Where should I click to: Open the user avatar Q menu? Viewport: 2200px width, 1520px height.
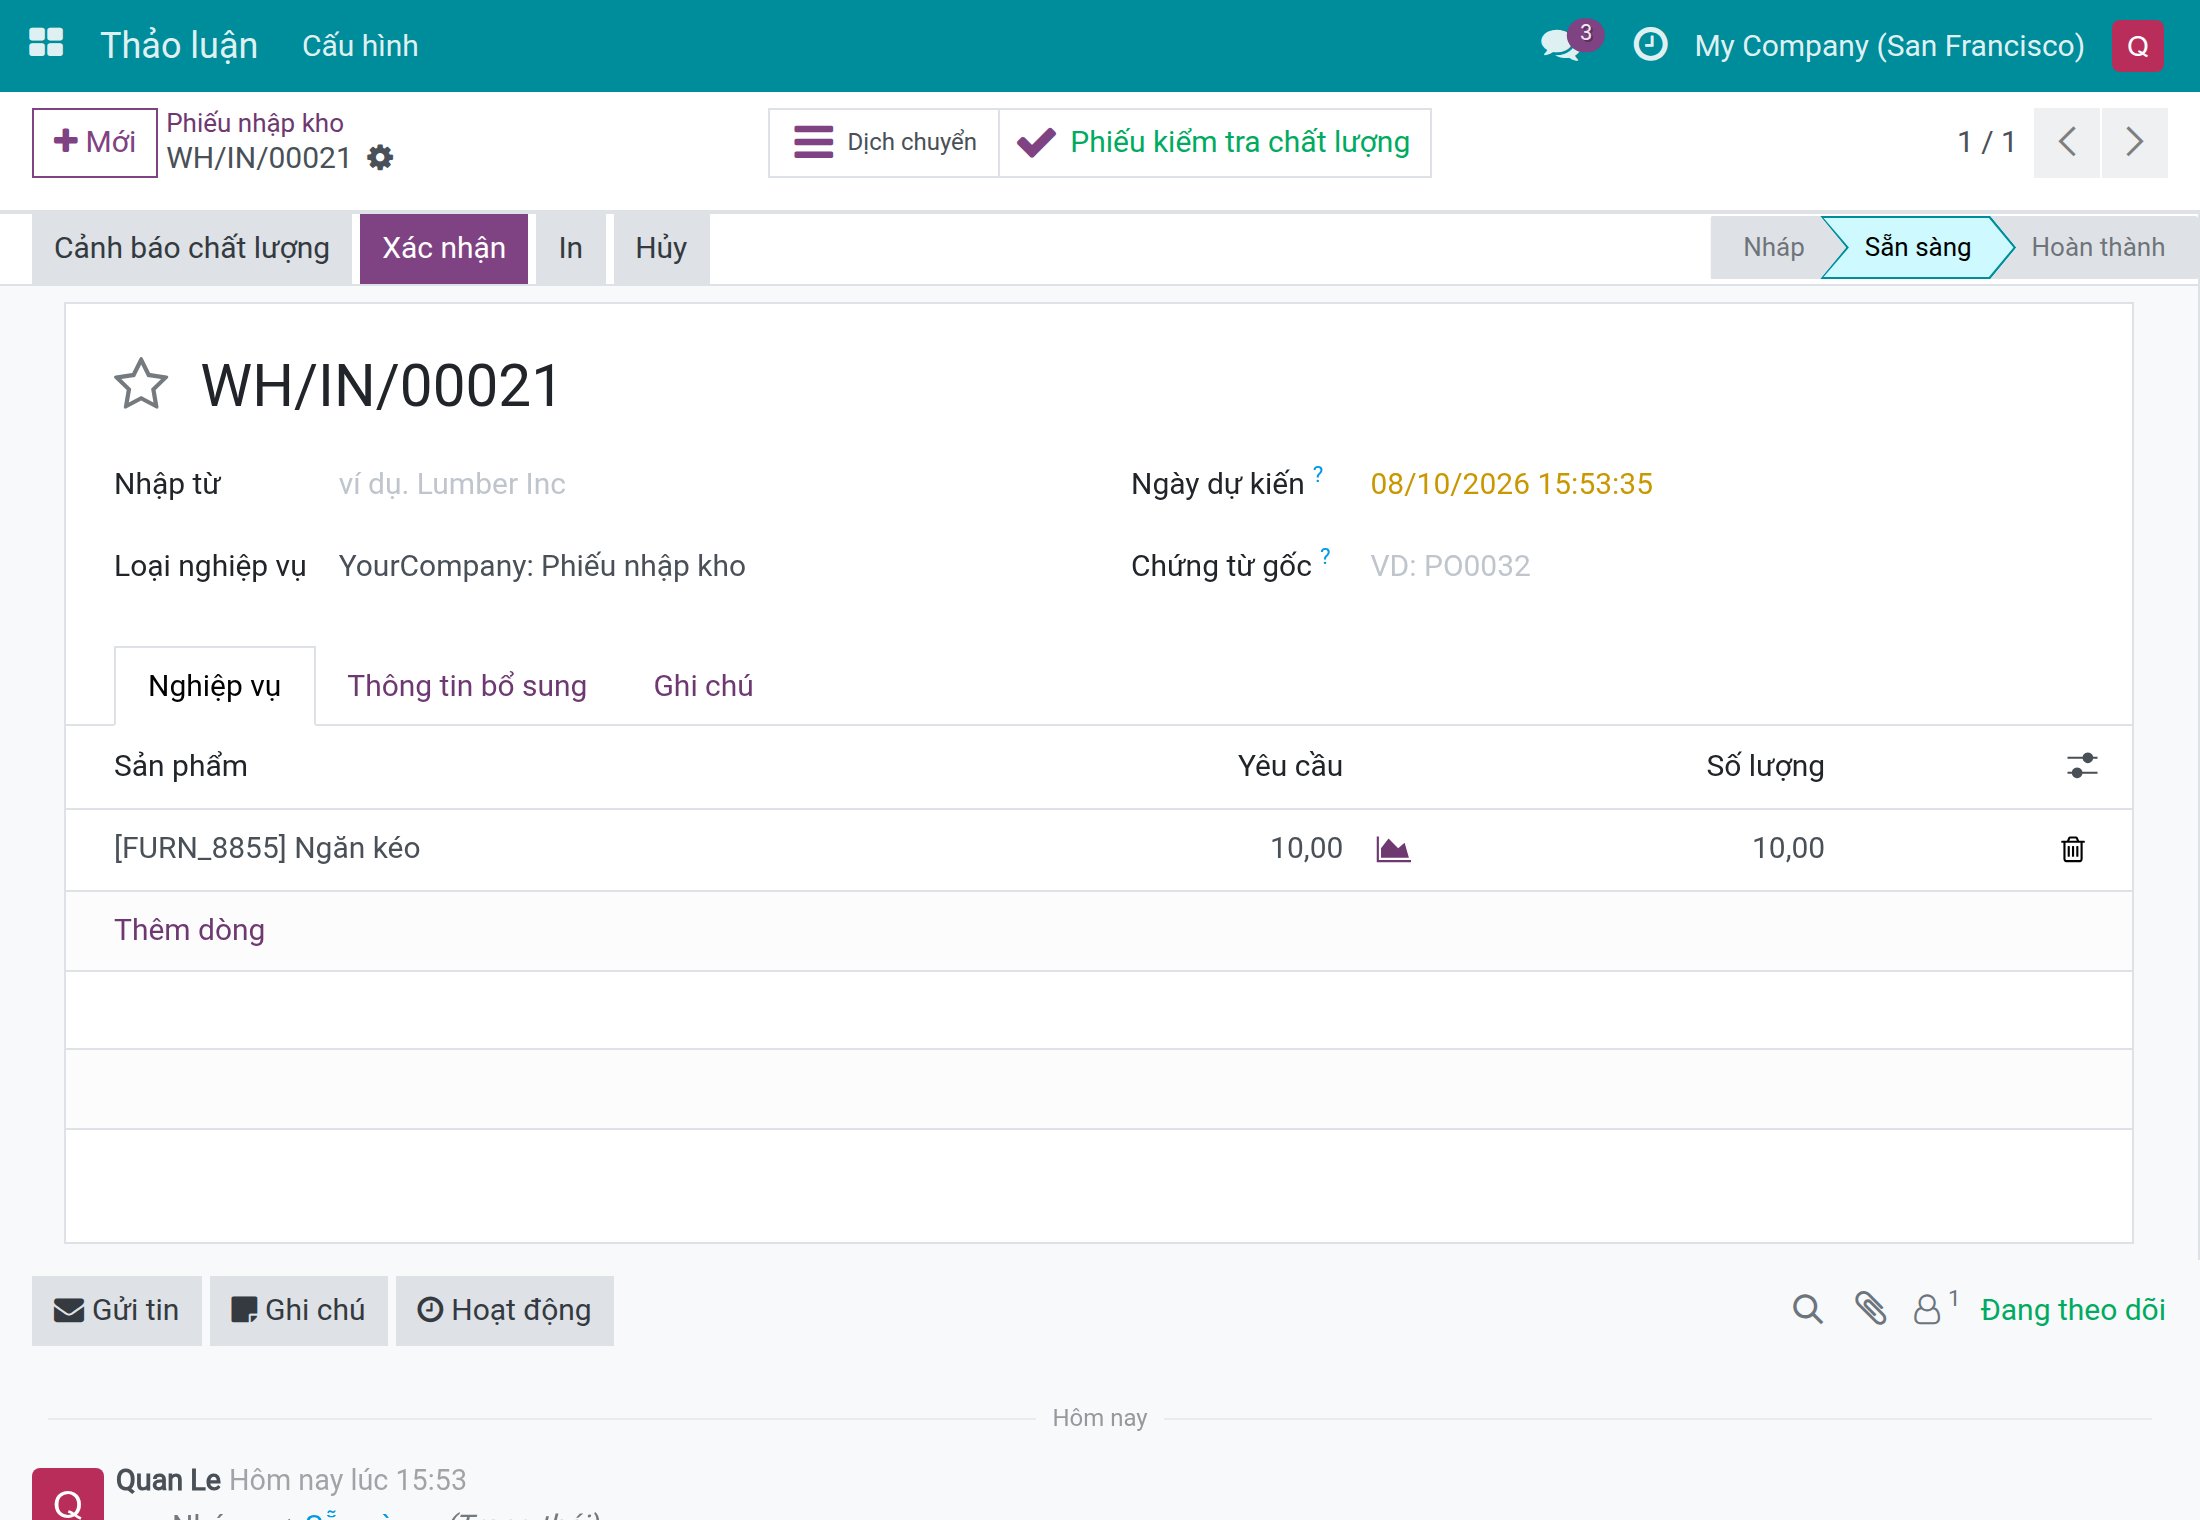[2138, 46]
